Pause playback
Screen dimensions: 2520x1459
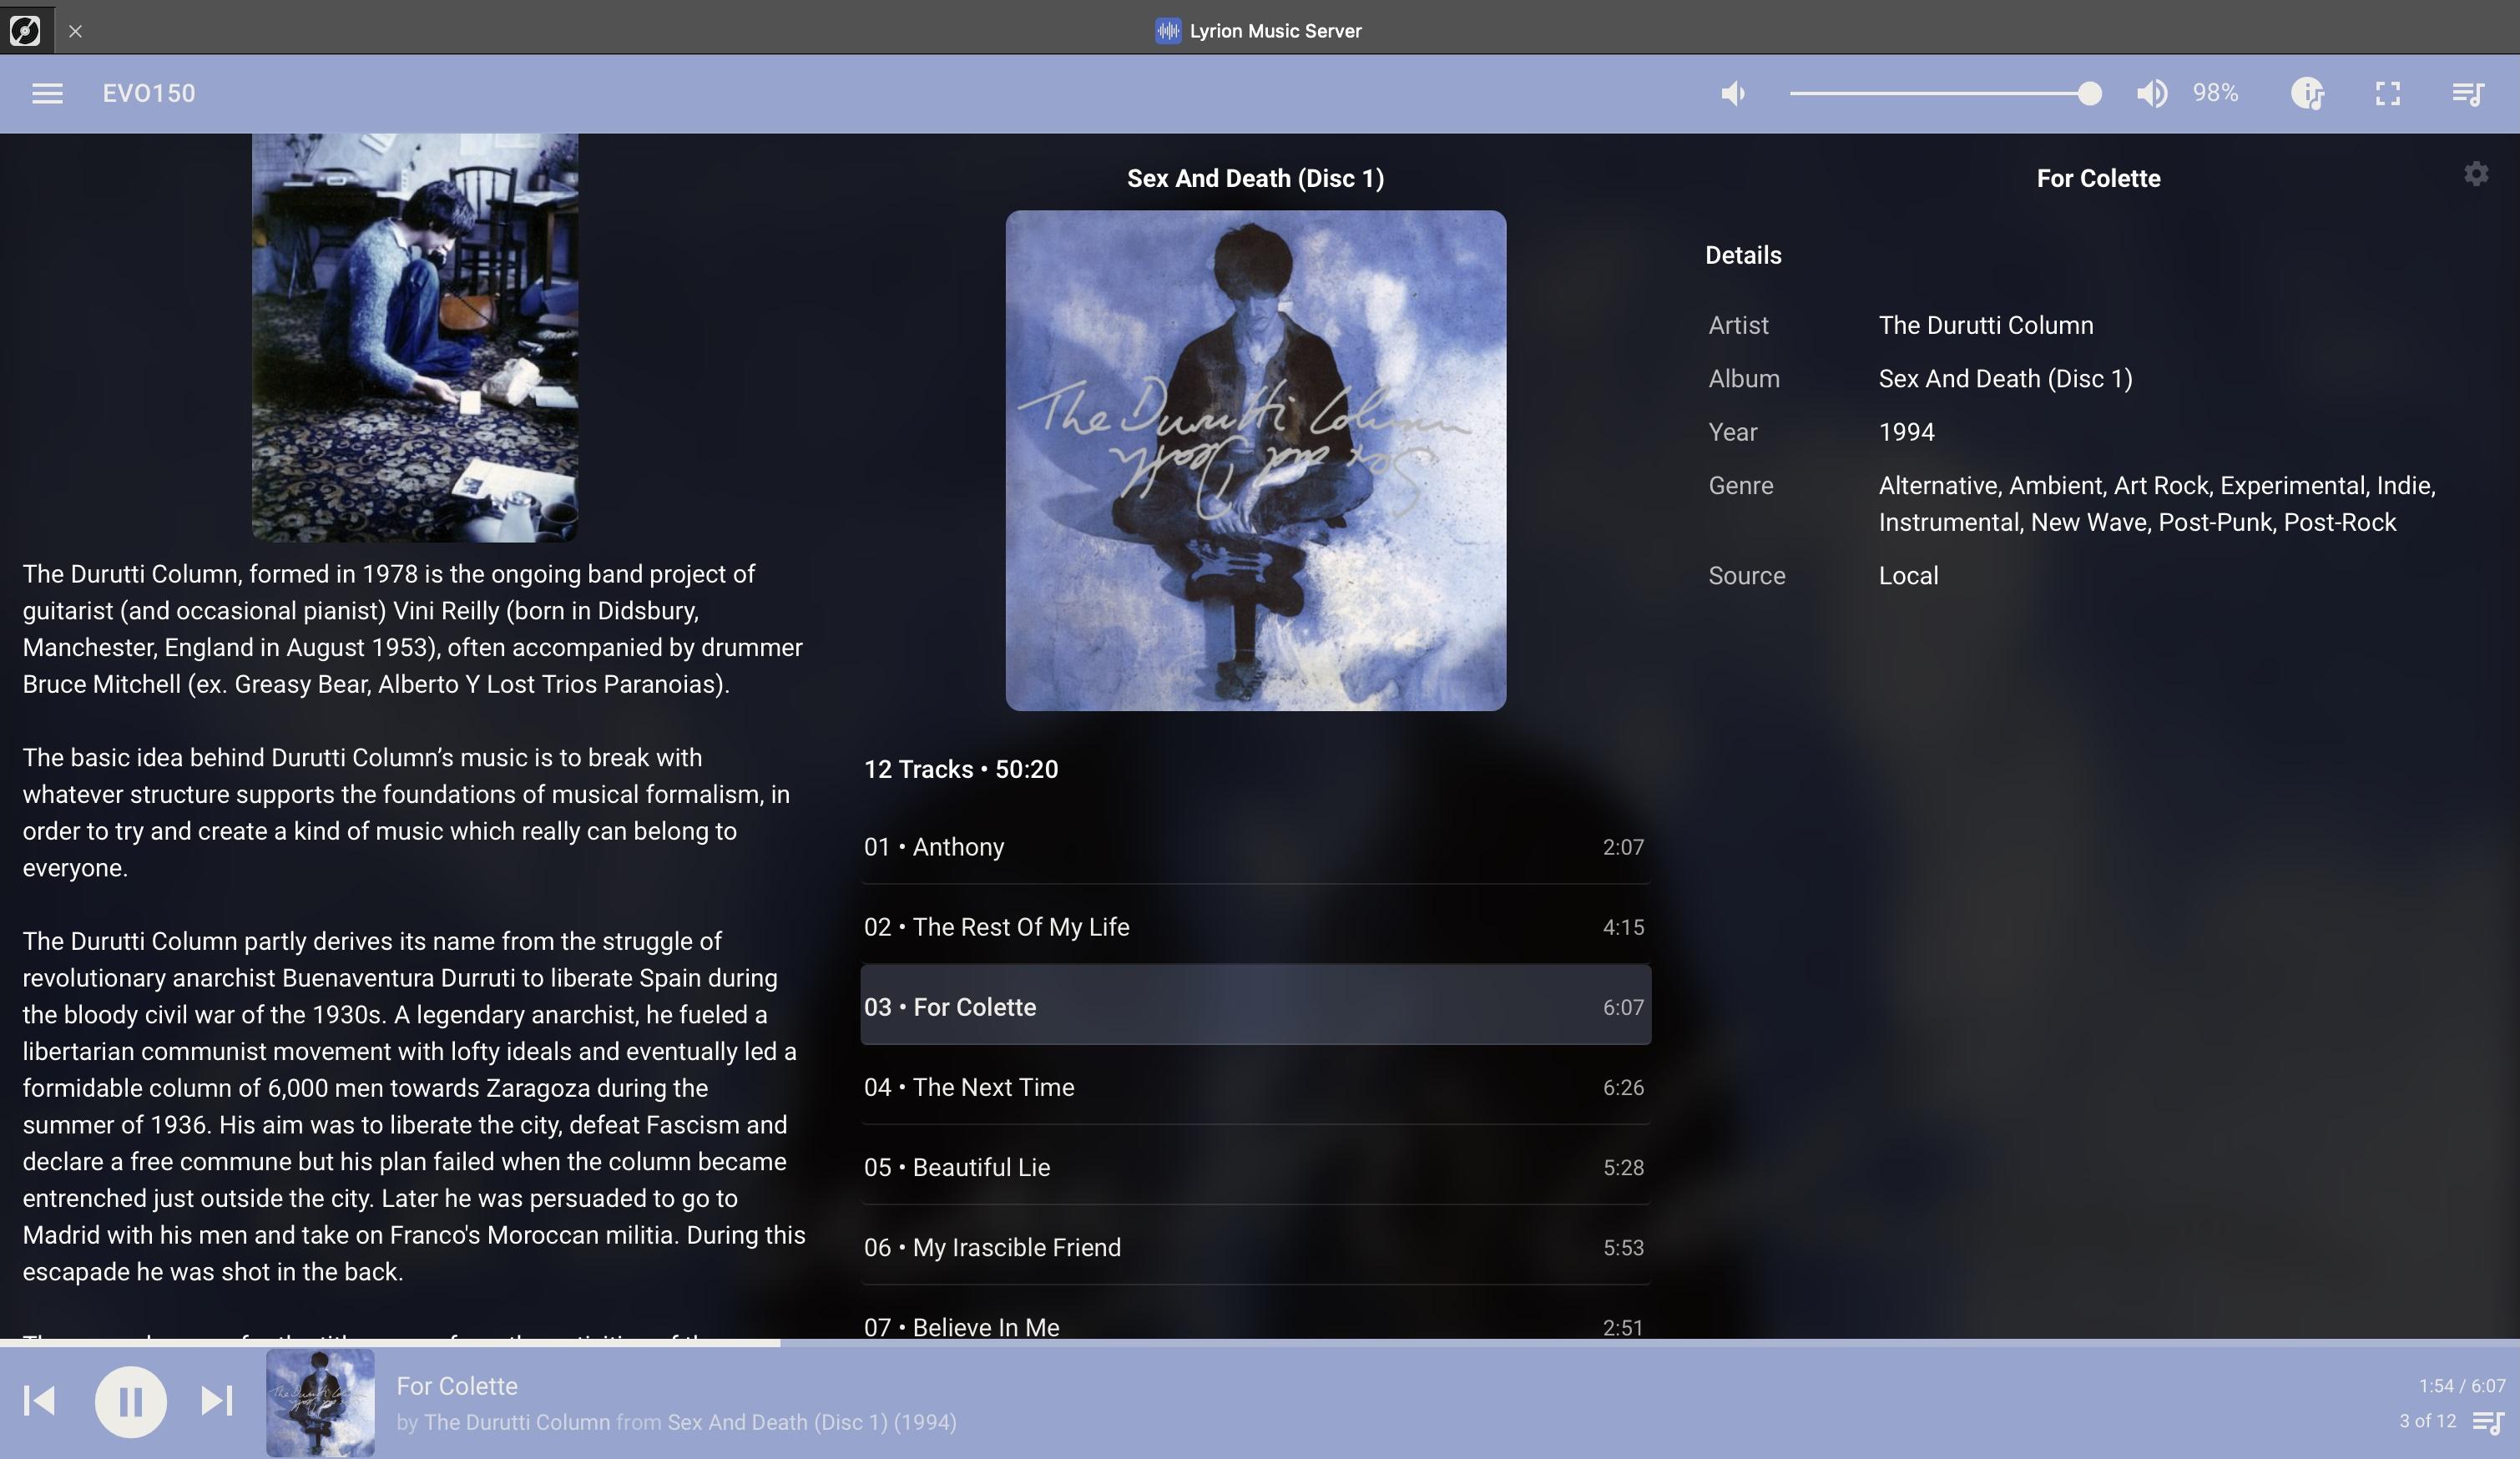[x=130, y=1401]
